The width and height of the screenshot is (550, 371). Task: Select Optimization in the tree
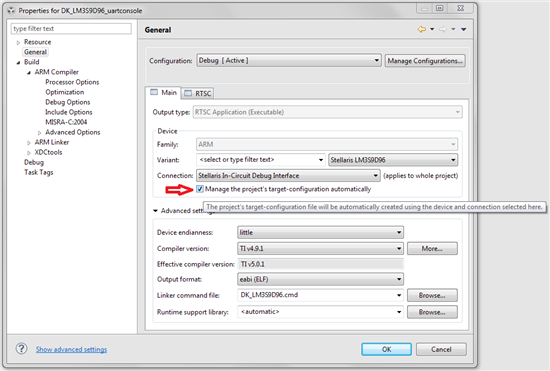(x=65, y=92)
